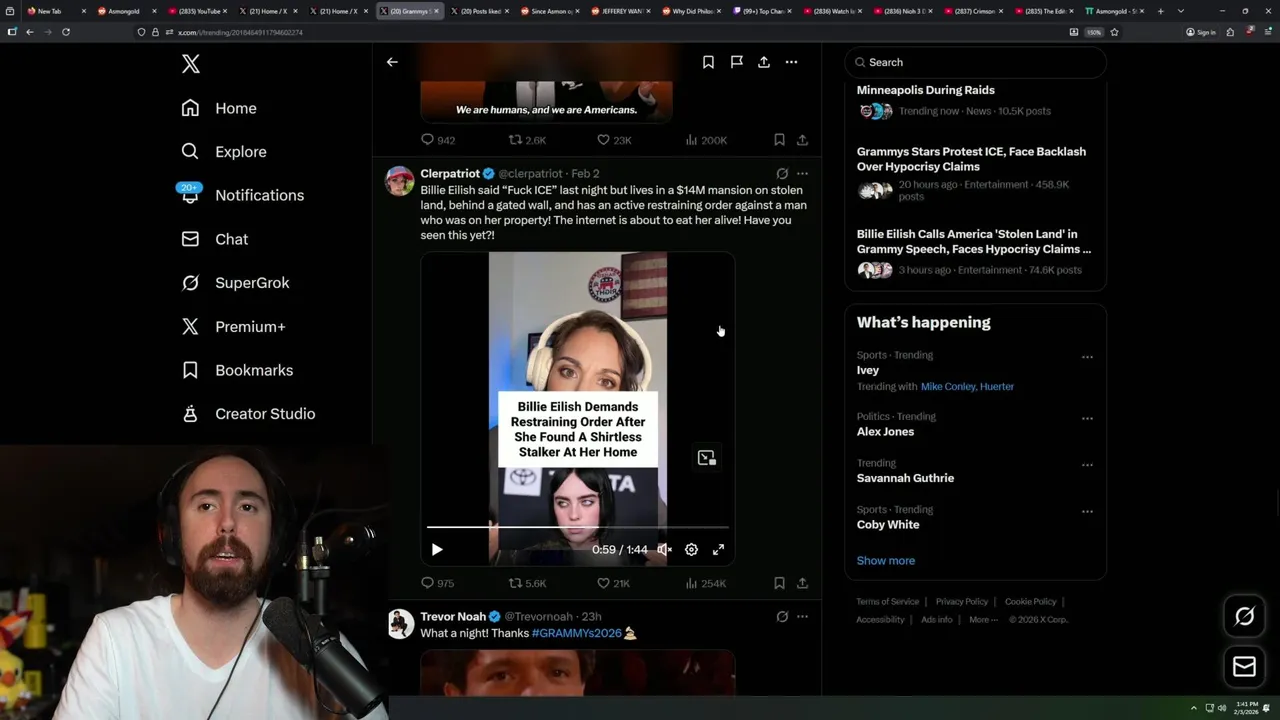This screenshot has height=720, width=1280.
Task: Bookmark Clerpatriot's post
Action: [x=779, y=583]
